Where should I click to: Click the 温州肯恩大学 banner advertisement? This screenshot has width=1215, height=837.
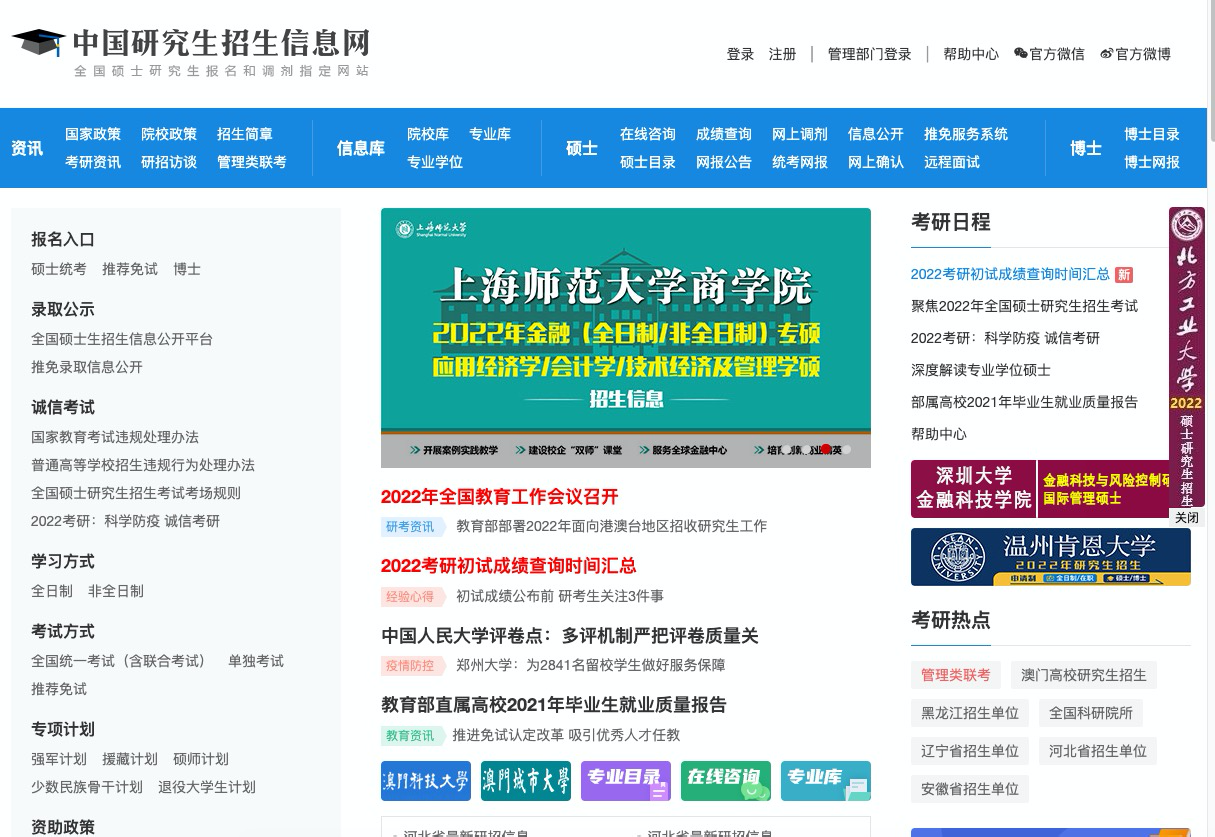click(x=1050, y=557)
